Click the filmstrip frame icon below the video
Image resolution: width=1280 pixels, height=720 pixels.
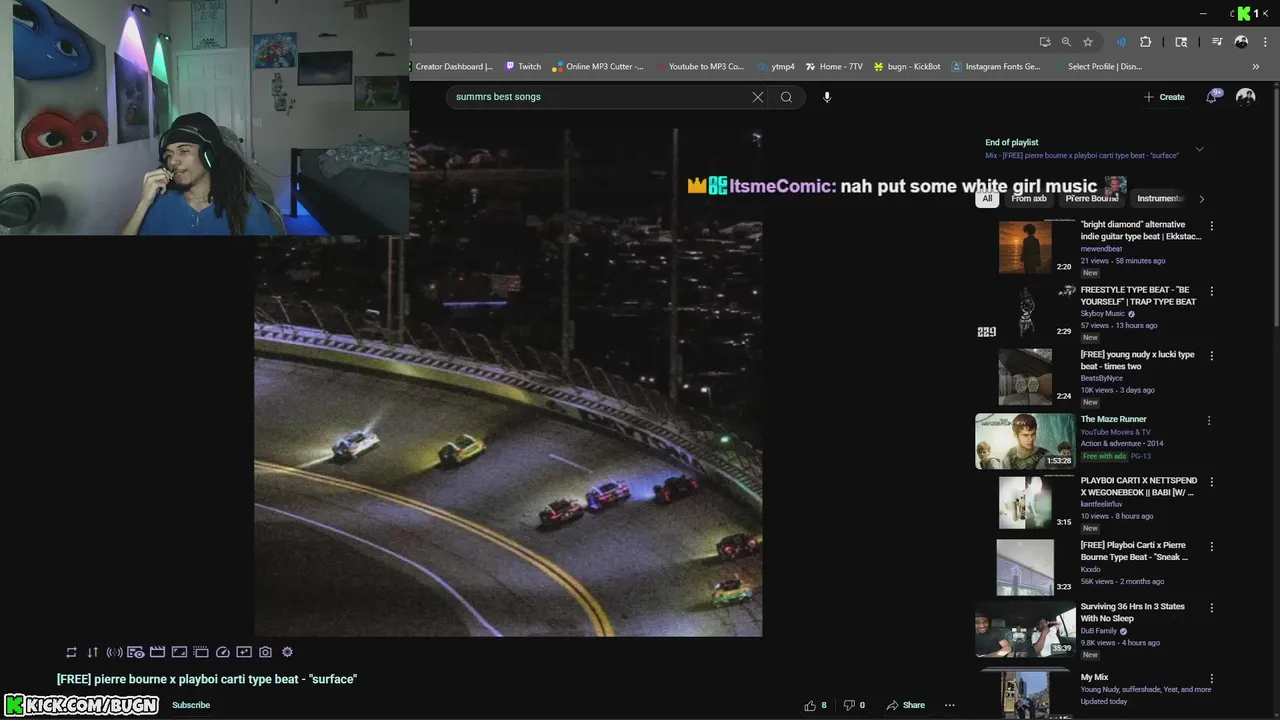200,652
